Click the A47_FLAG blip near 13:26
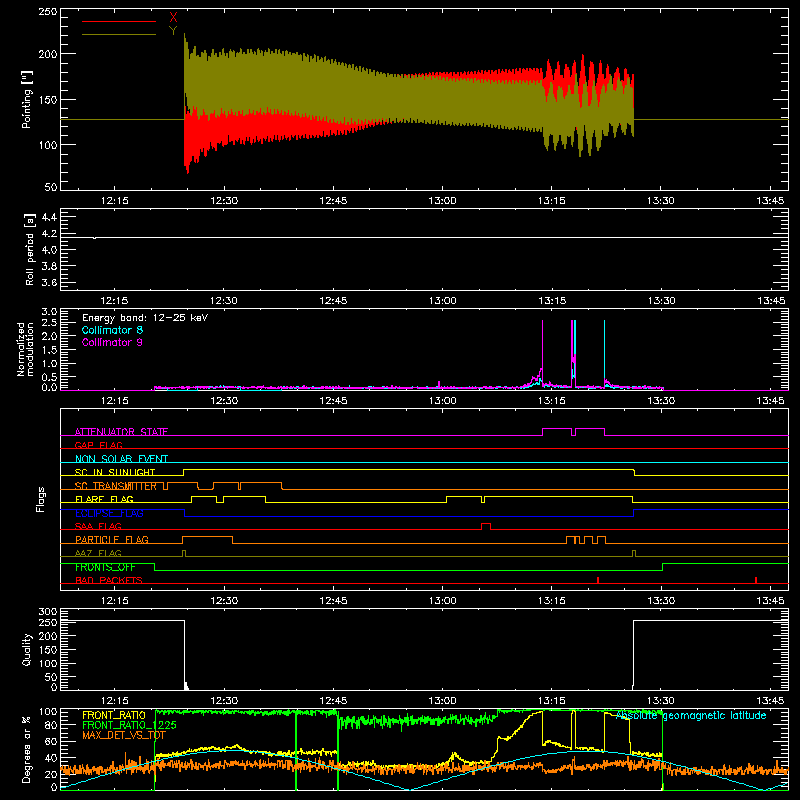The width and height of the screenshot is (800, 800). click(x=634, y=554)
